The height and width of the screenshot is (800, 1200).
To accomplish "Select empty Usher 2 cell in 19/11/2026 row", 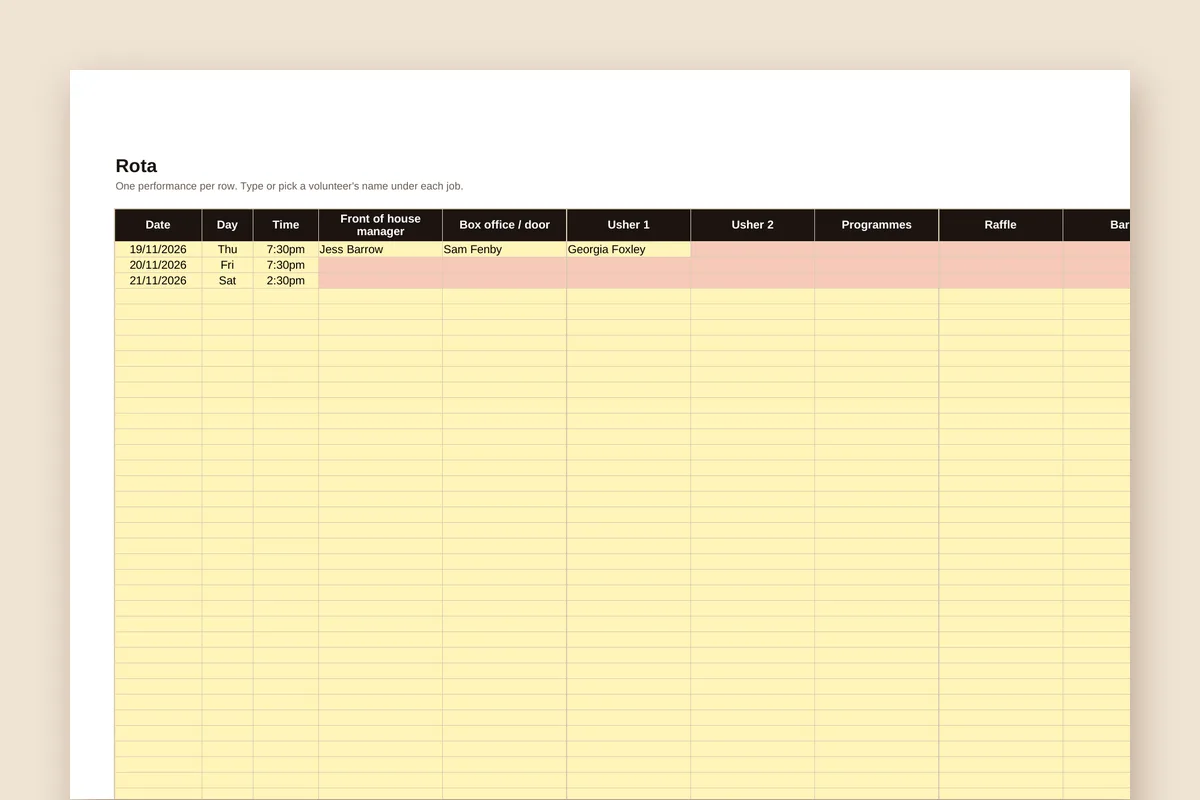I will (752, 249).
